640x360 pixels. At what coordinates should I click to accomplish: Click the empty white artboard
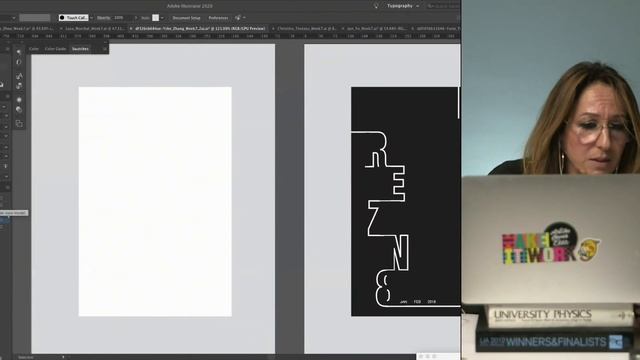pyautogui.click(x=155, y=201)
